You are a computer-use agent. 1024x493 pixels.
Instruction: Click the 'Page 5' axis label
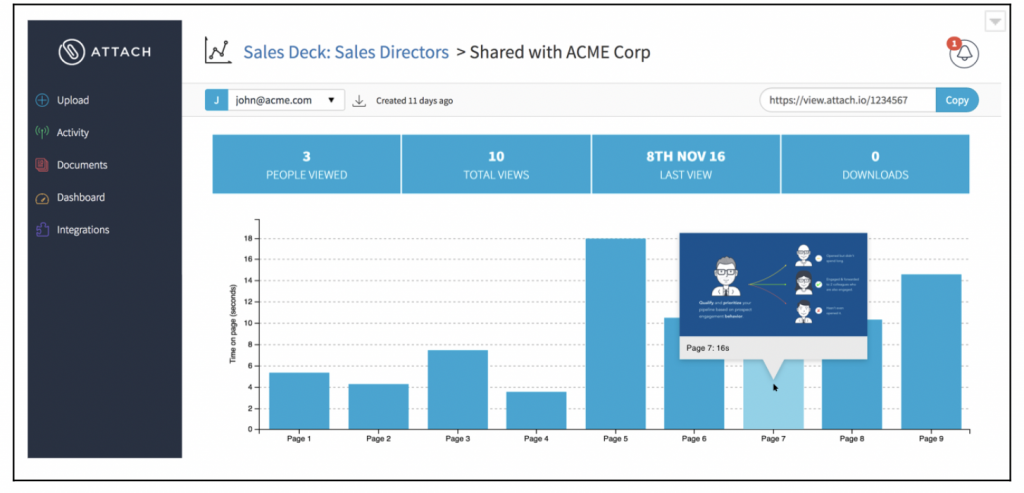coord(615,439)
